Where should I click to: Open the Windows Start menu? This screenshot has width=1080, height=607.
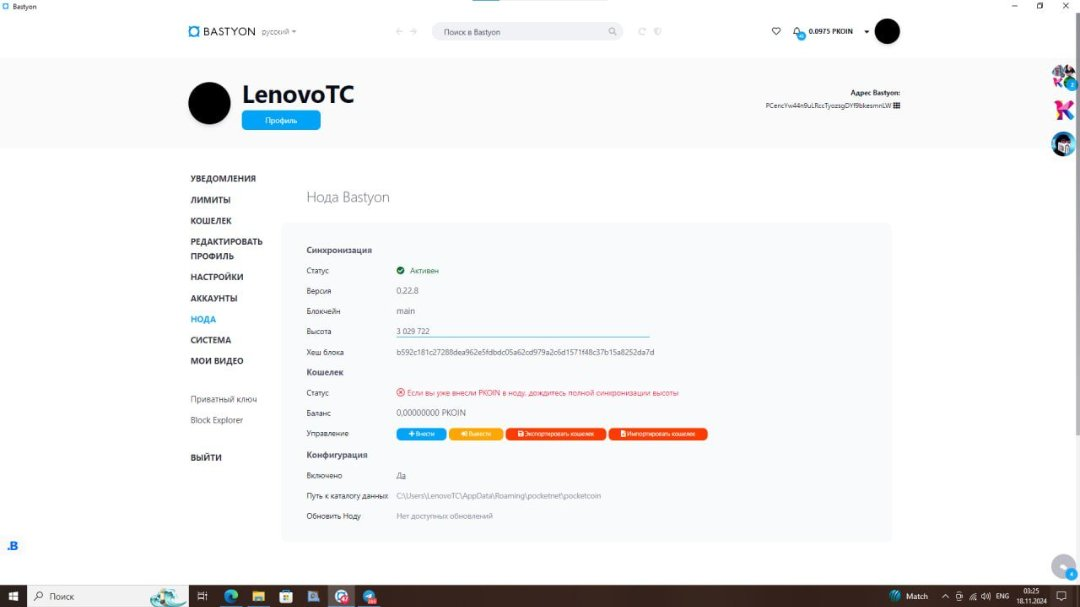point(13,596)
